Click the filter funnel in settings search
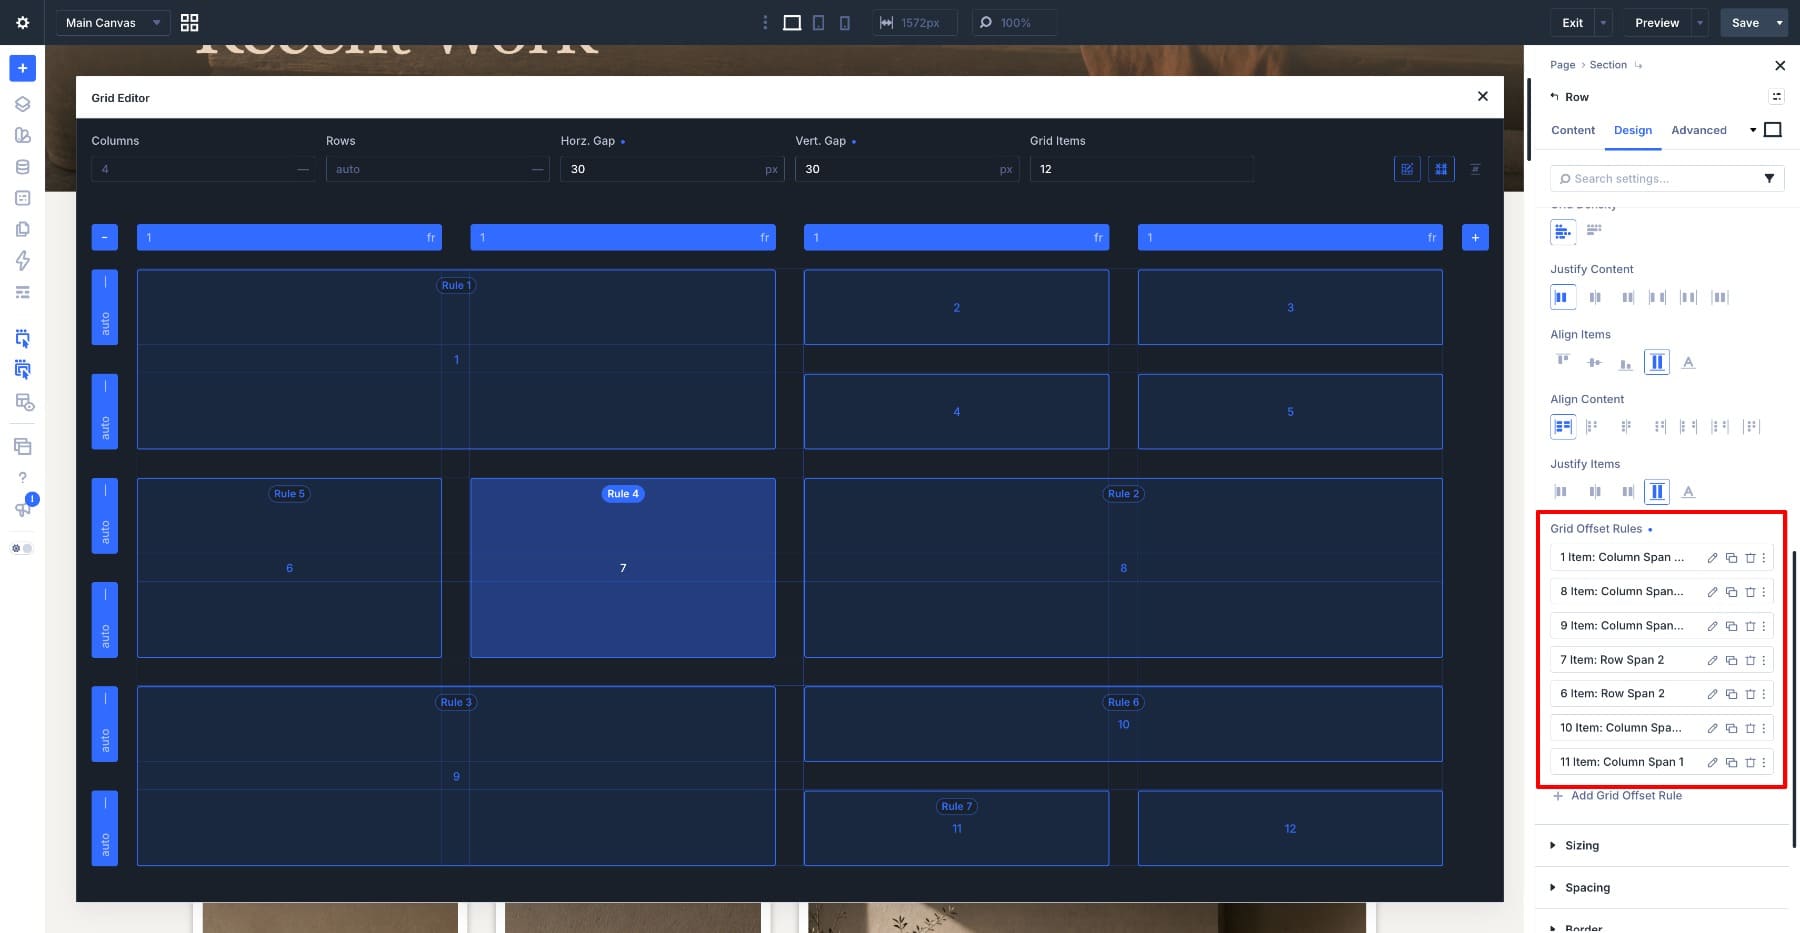 [x=1769, y=178]
